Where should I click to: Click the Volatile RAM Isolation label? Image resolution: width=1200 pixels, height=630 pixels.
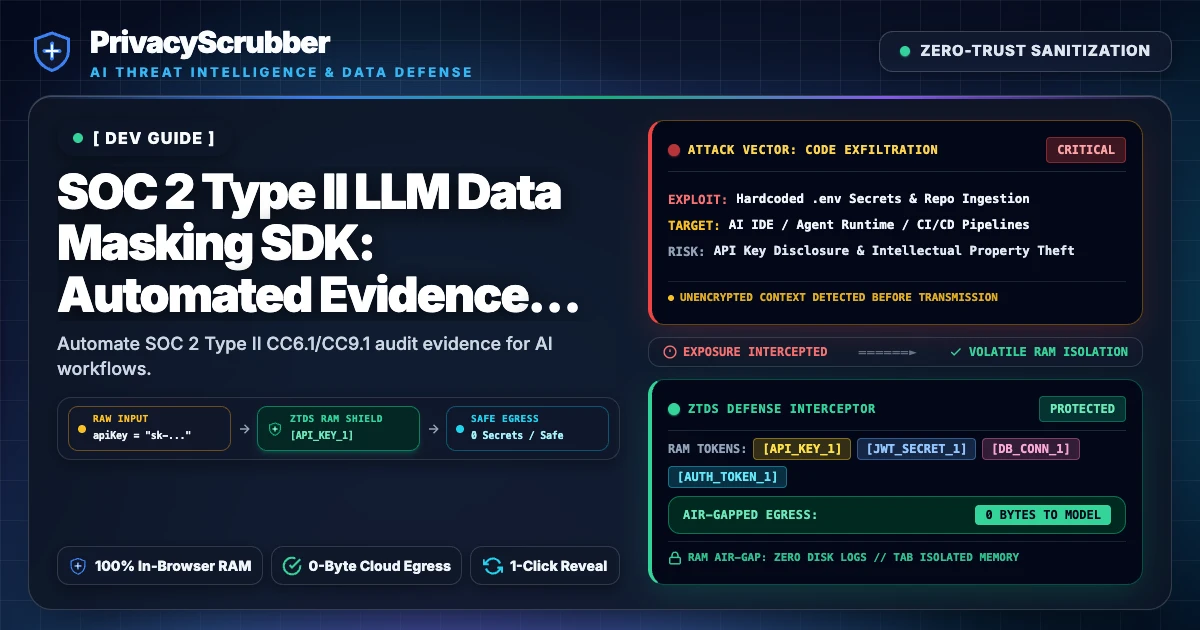(x=1048, y=352)
